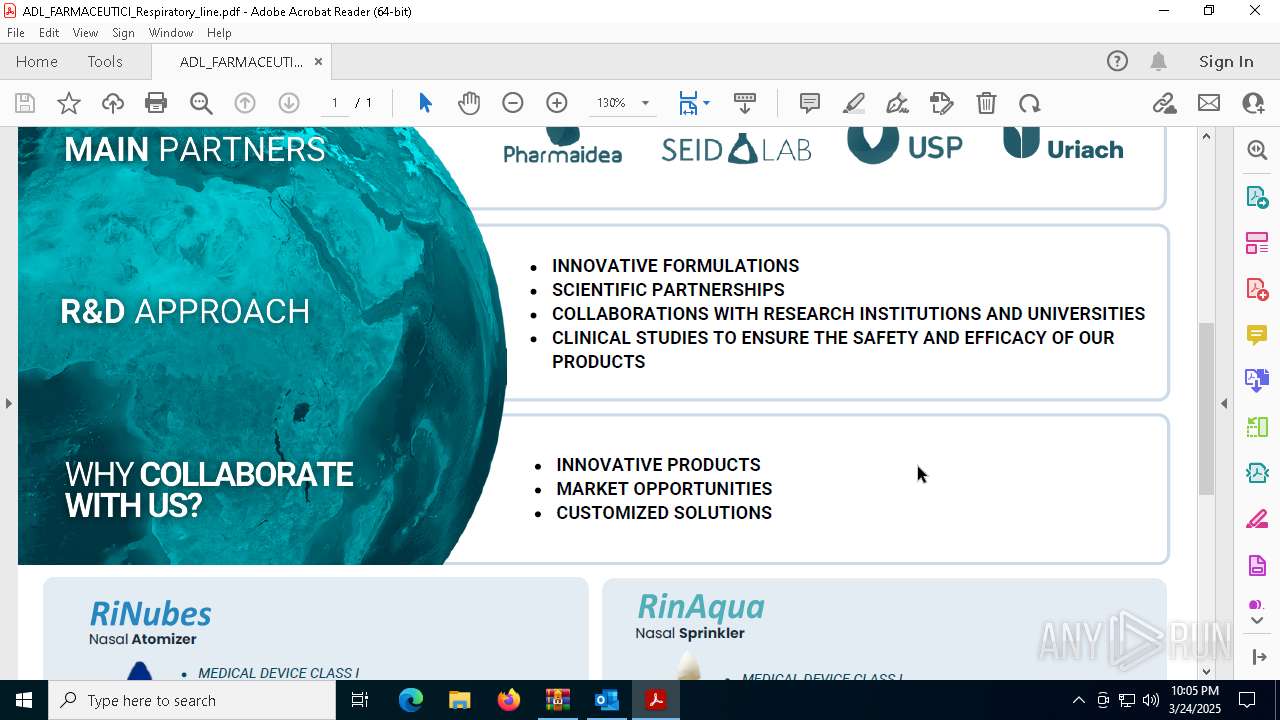Collapse the right tools pane
Viewport: 1280px width, 720px height.
(1224, 403)
